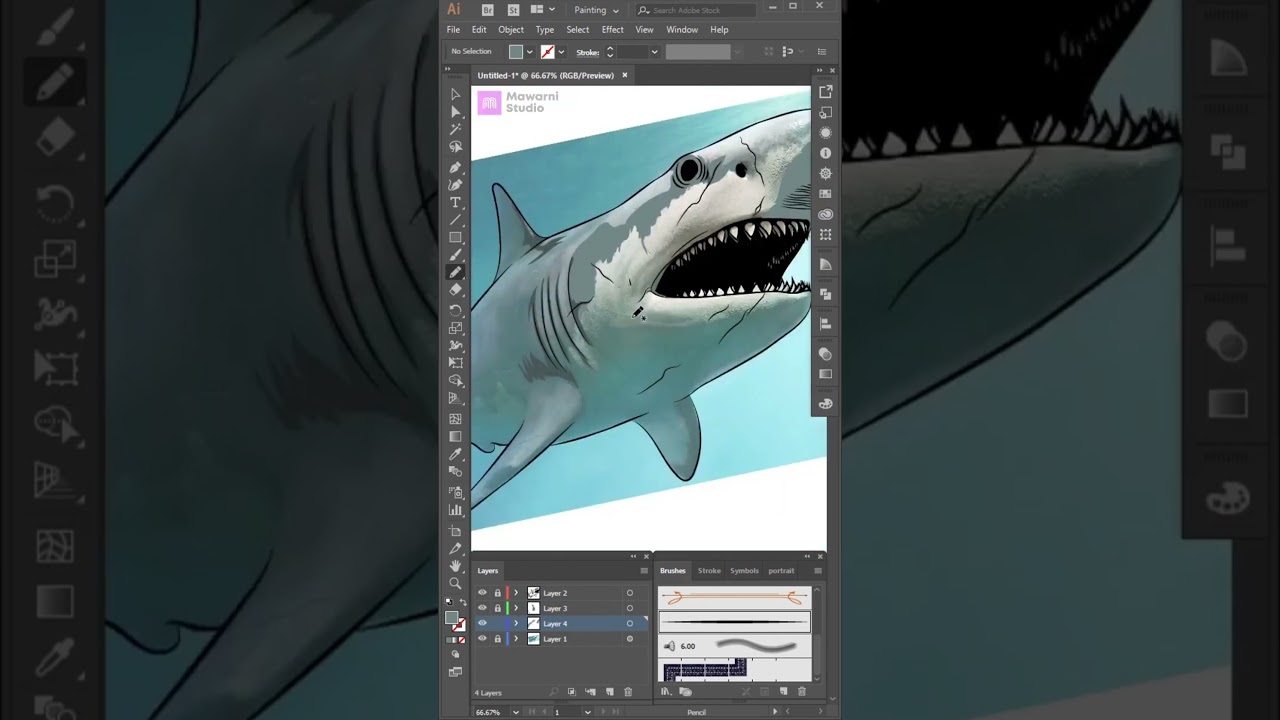Pick the Type tool
Screen dimensions: 1280x720
[x=455, y=202]
